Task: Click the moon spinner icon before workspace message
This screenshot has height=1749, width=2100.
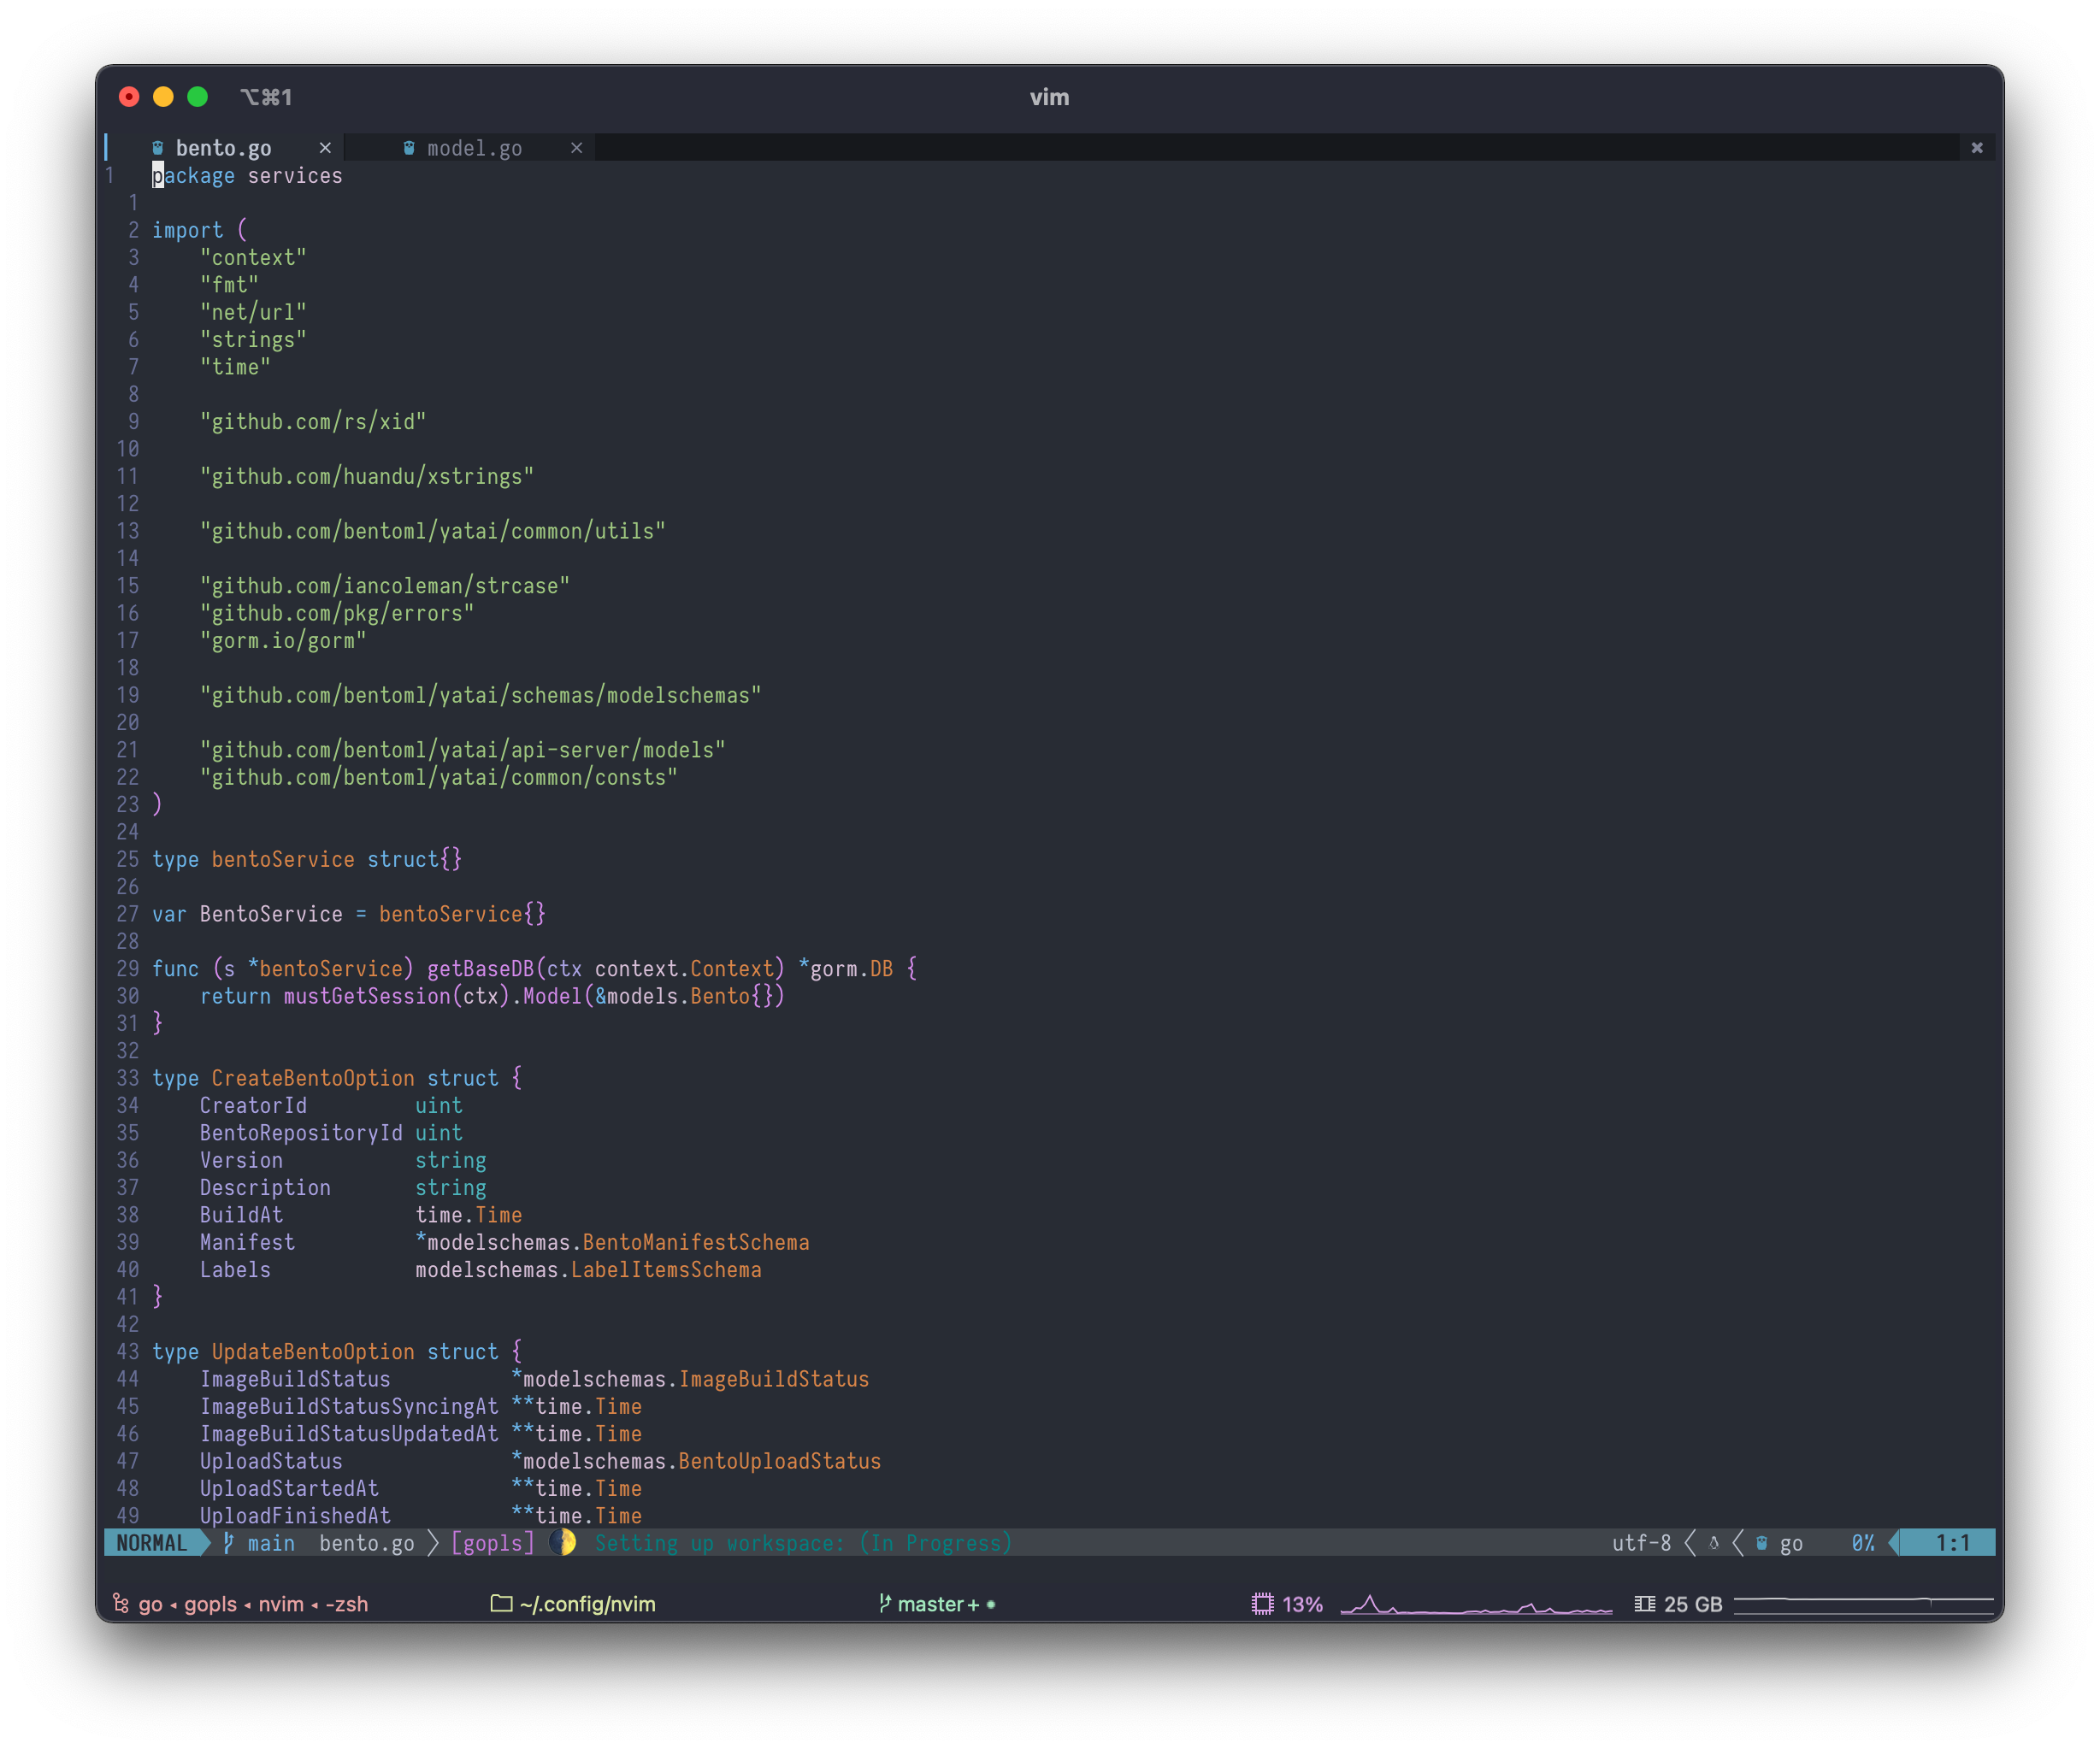Action: point(562,1543)
